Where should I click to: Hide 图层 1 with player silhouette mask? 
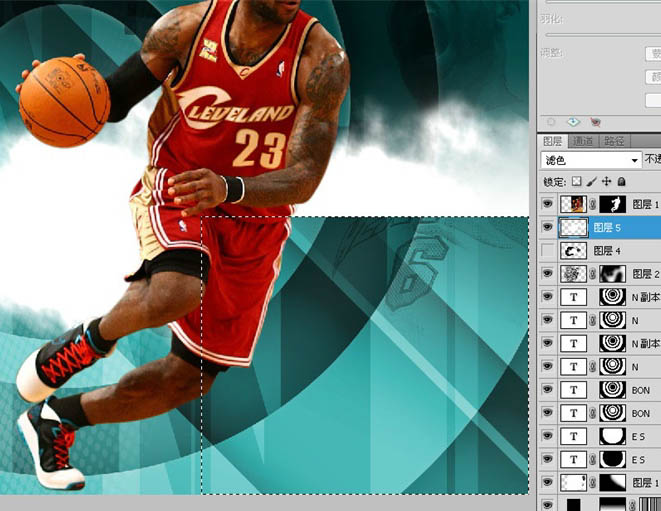coord(547,204)
